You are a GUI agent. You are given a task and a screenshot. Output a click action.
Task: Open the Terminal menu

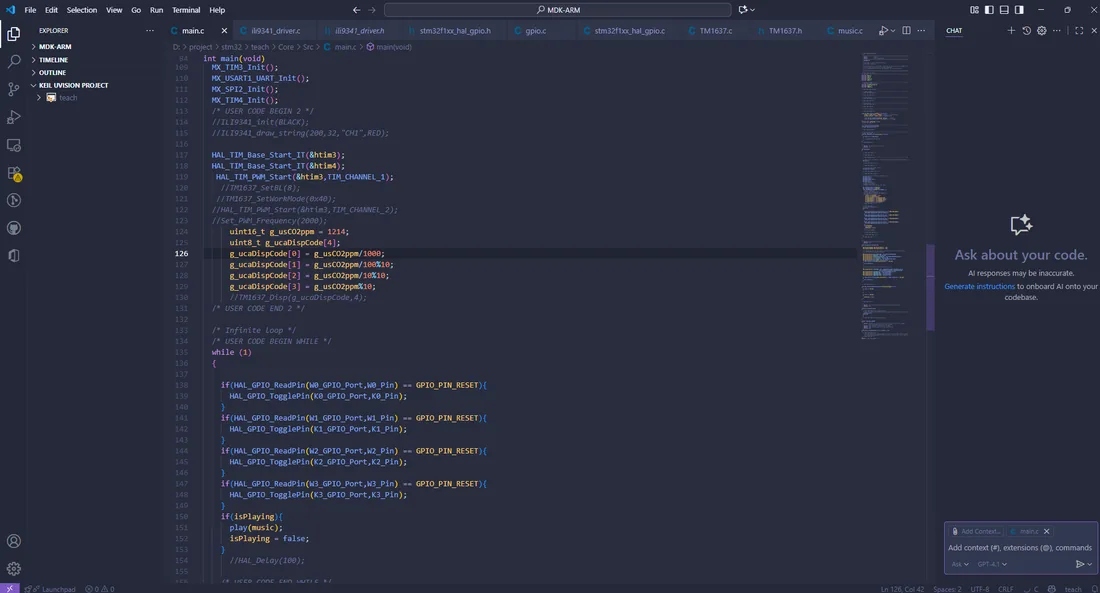[x=186, y=10]
